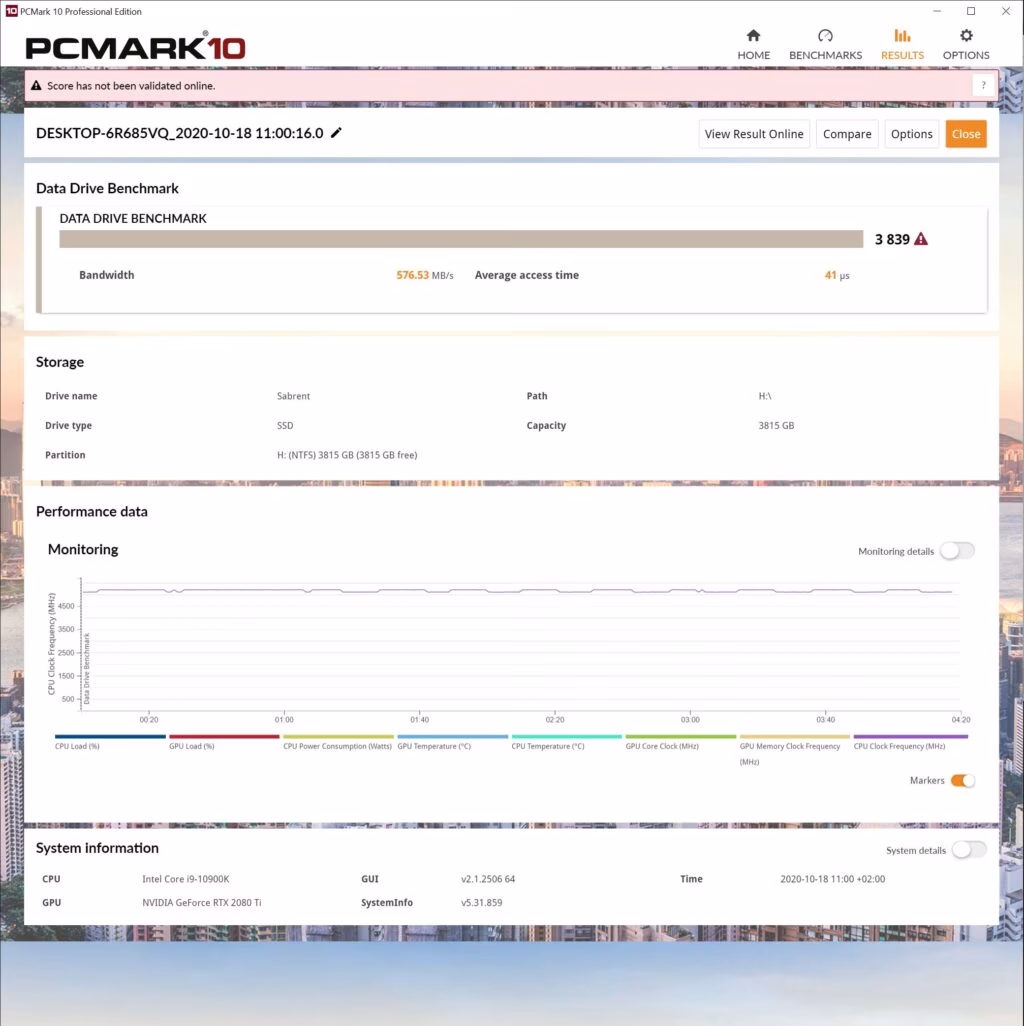This screenshot has width=1024, height=1026.
Task: Maximize the PCMark 10 window
Action: pos(971,11)
